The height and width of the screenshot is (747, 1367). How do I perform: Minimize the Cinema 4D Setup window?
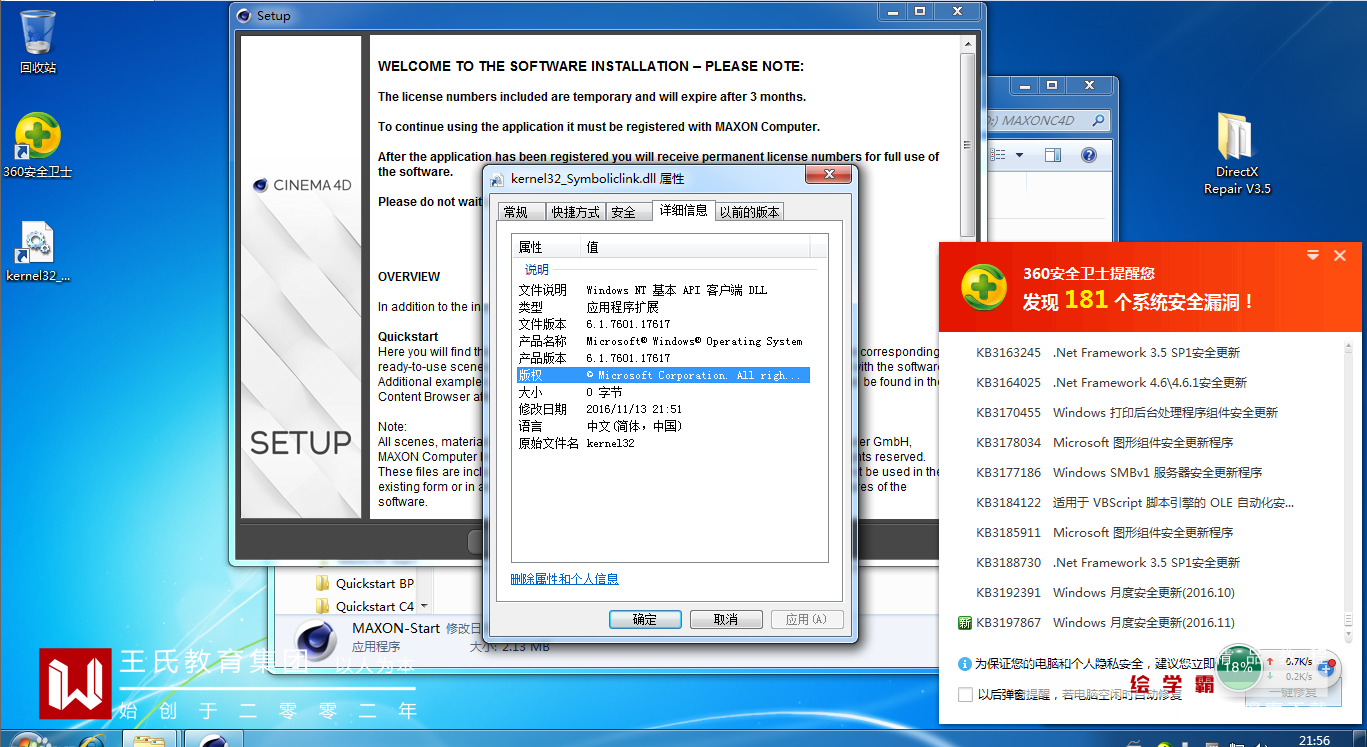[x=893, y=11]
